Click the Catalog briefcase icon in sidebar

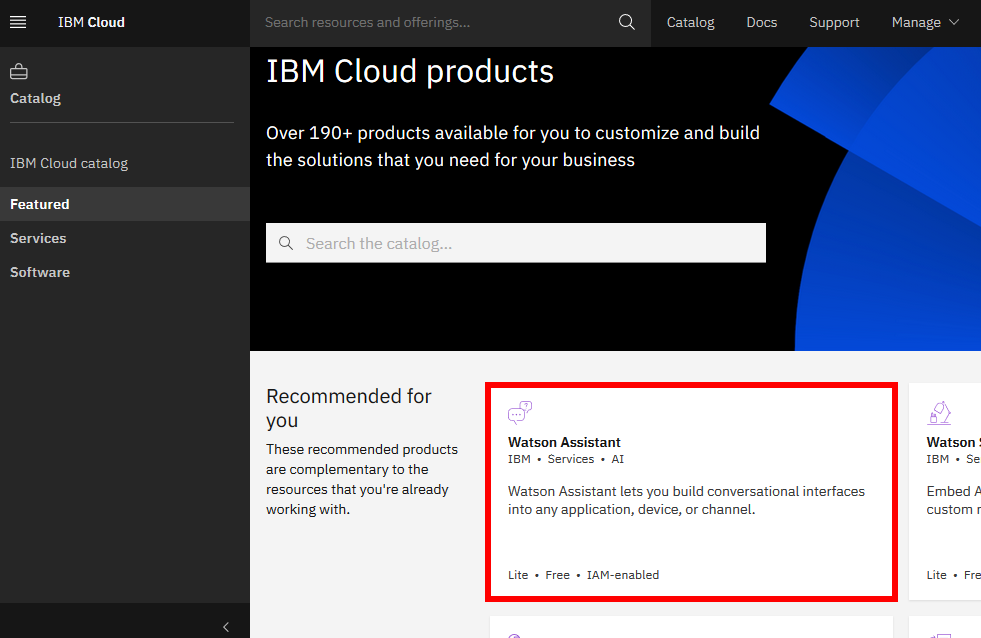point(19,72)
